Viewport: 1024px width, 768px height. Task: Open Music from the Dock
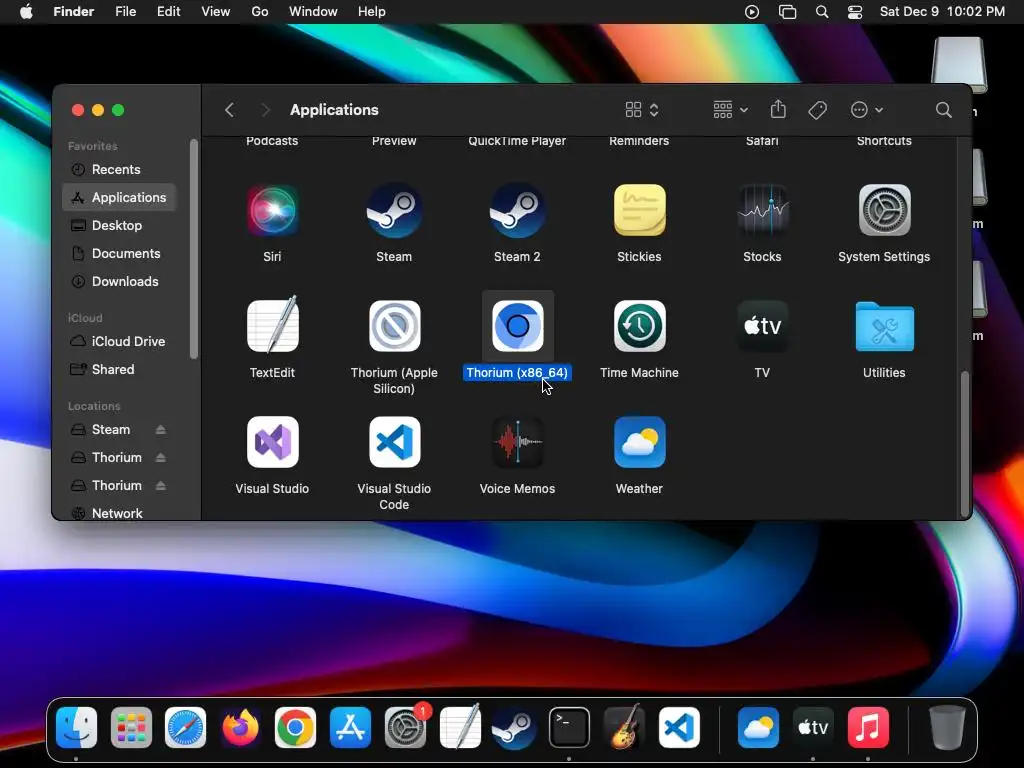pyautogui.click(x=868, y=727)
